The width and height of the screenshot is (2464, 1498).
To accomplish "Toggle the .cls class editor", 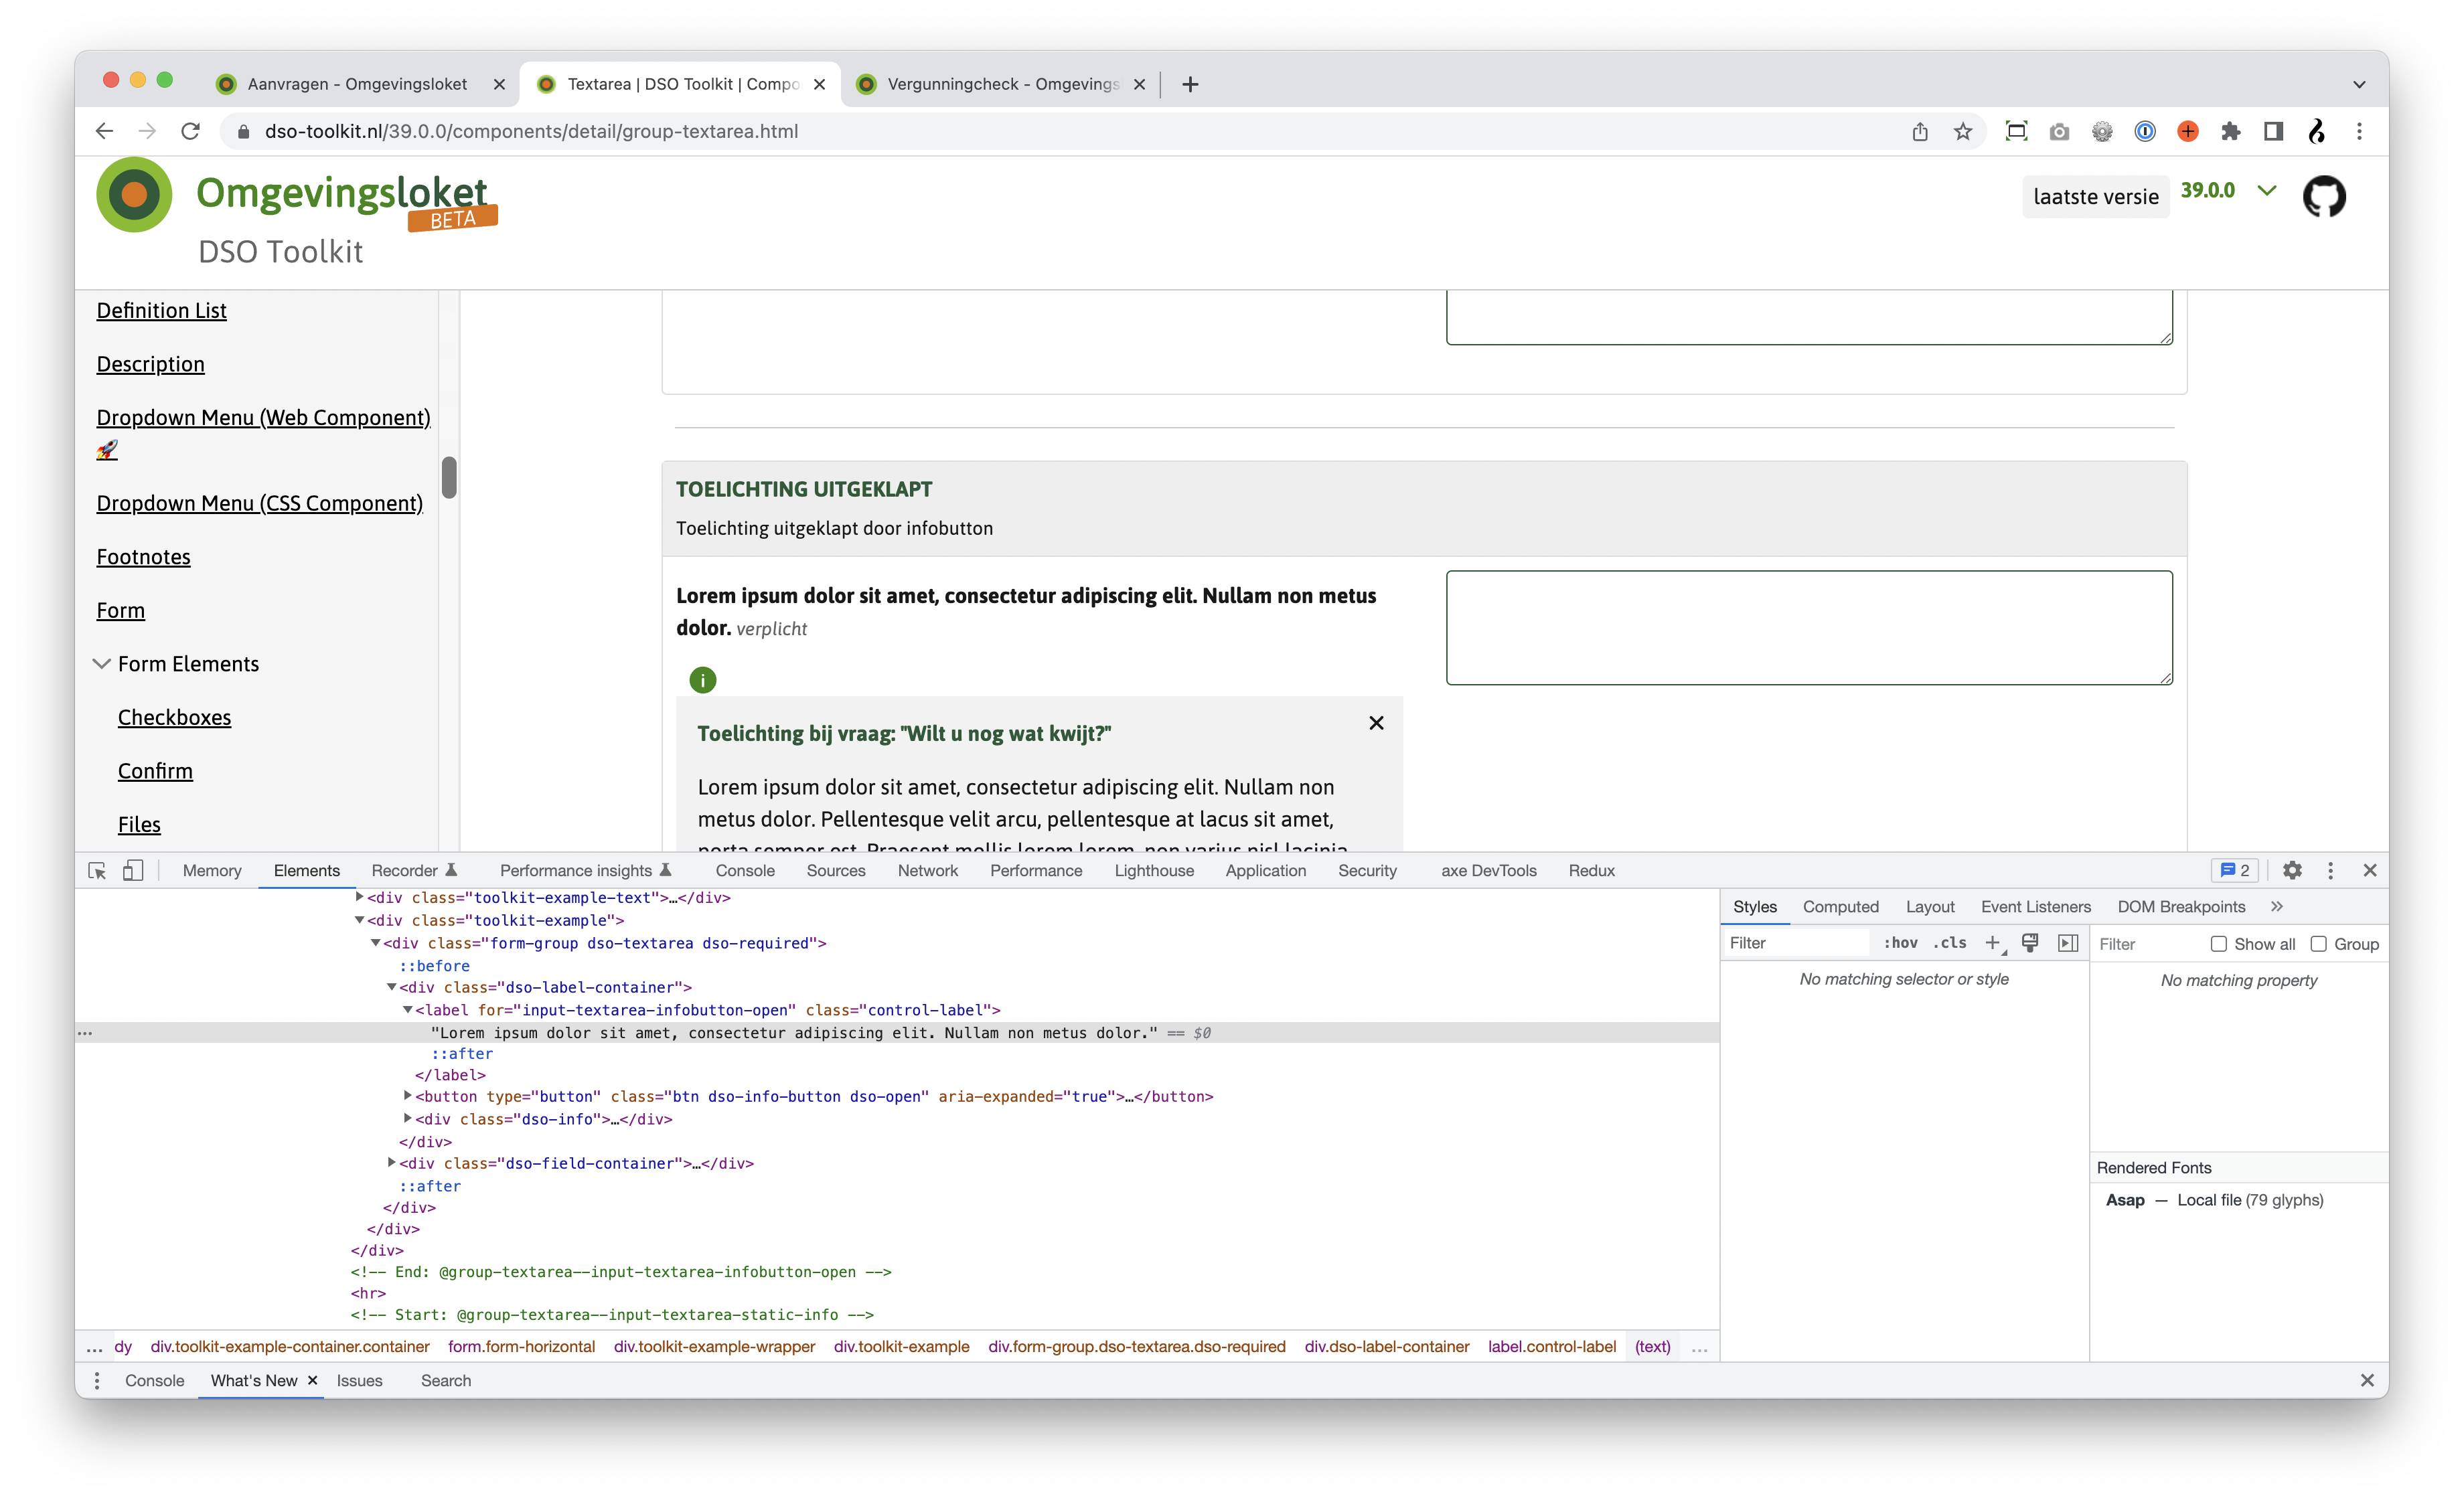I will pos(1949,943).
